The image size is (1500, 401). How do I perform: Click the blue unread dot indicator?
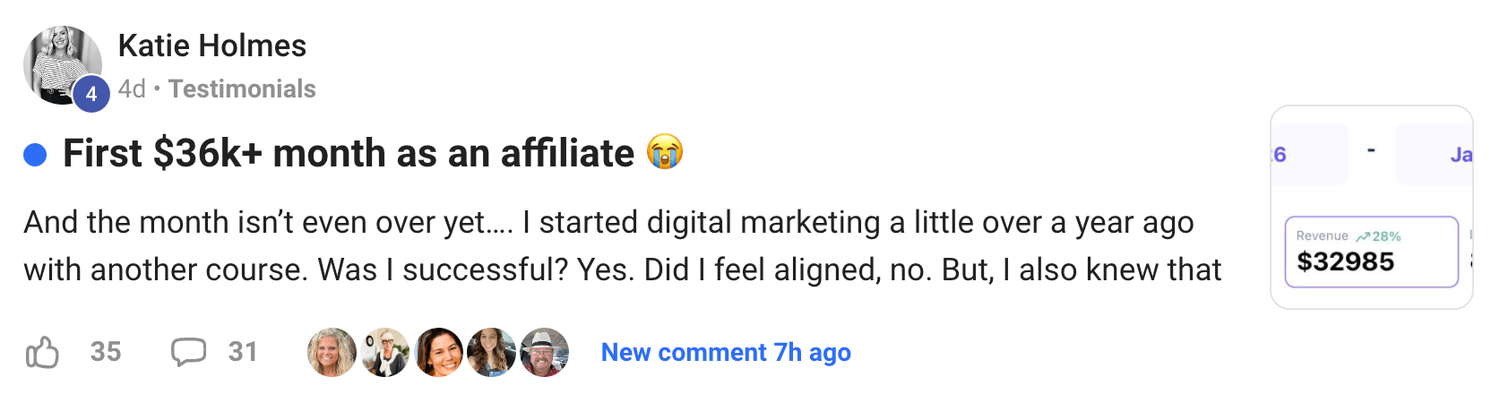[x=35, y=154]
